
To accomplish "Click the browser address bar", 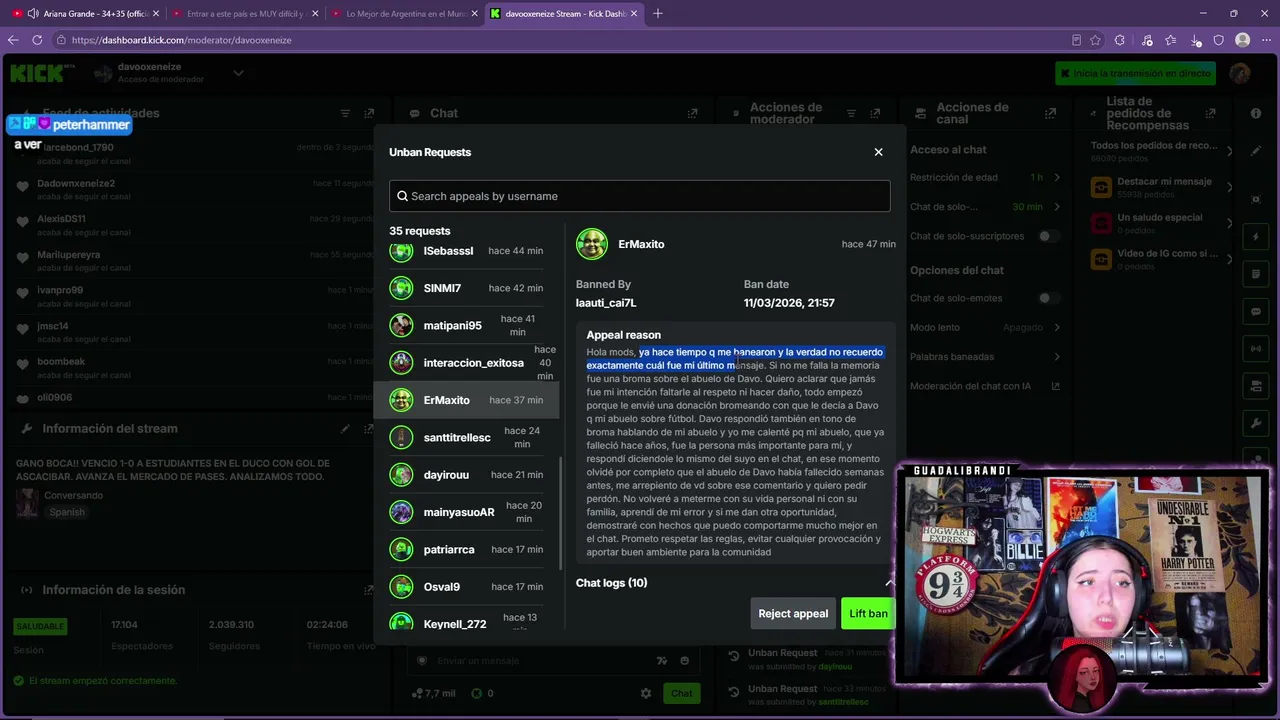I will tap(560, 40).
